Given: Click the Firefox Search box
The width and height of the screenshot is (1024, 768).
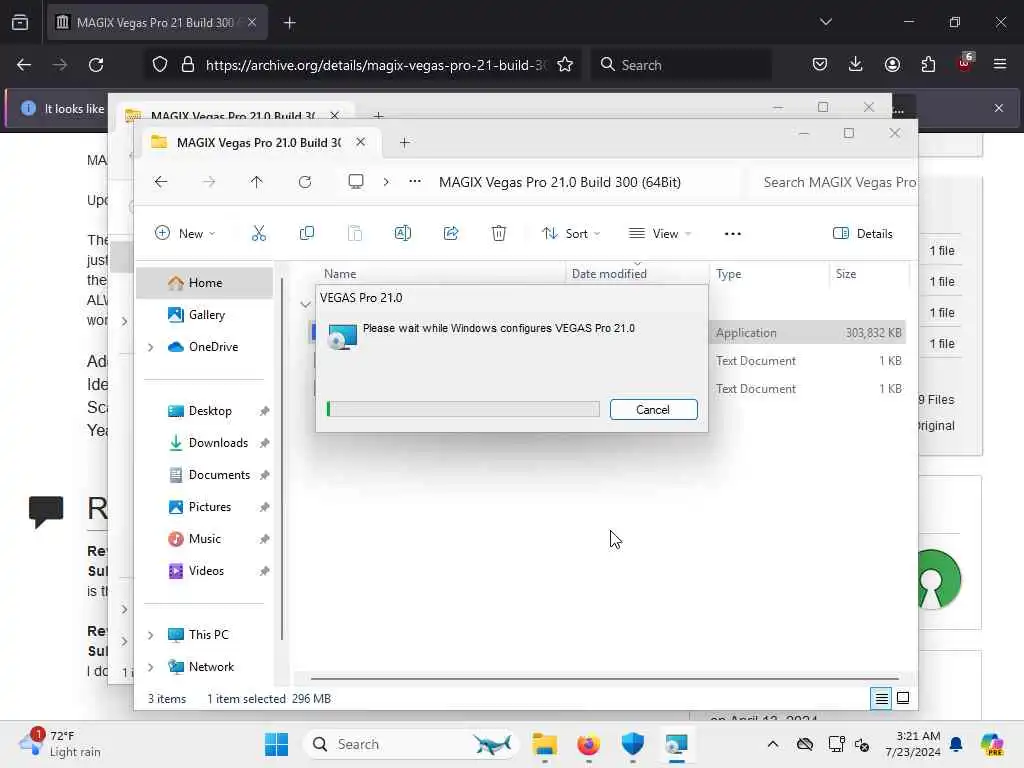Looking at the screenshot, I should pyautogui.click(x=680, y=65).
